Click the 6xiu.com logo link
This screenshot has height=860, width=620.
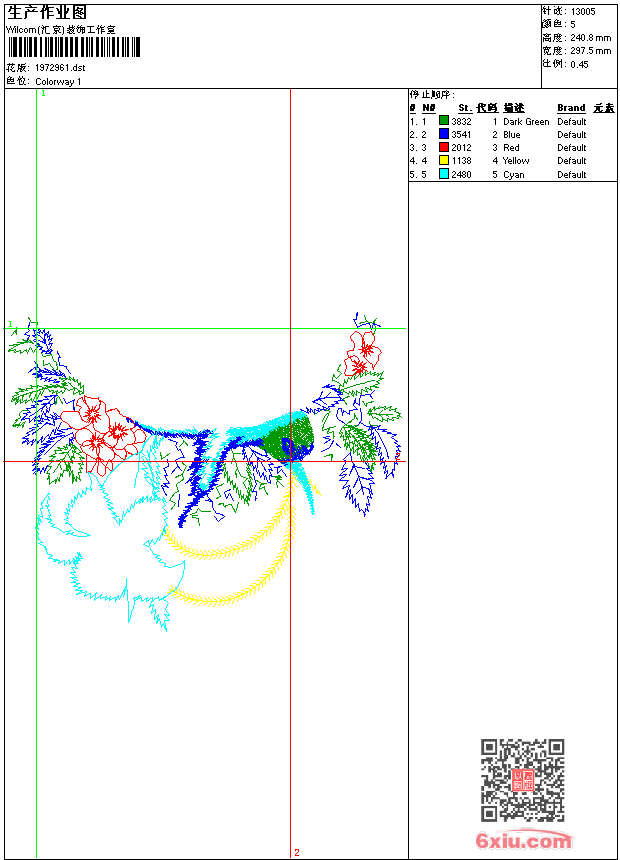click(523, 840)
